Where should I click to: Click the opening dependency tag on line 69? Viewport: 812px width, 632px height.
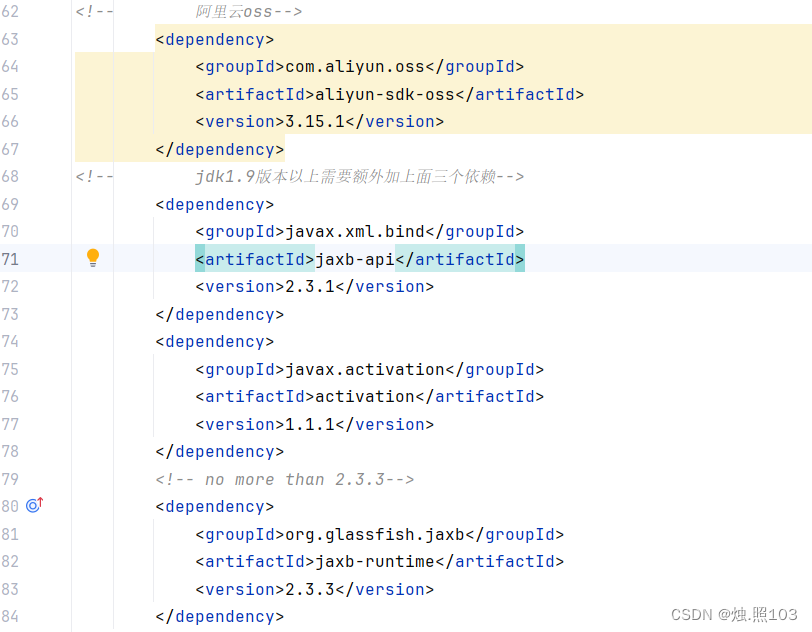point(215,205)
